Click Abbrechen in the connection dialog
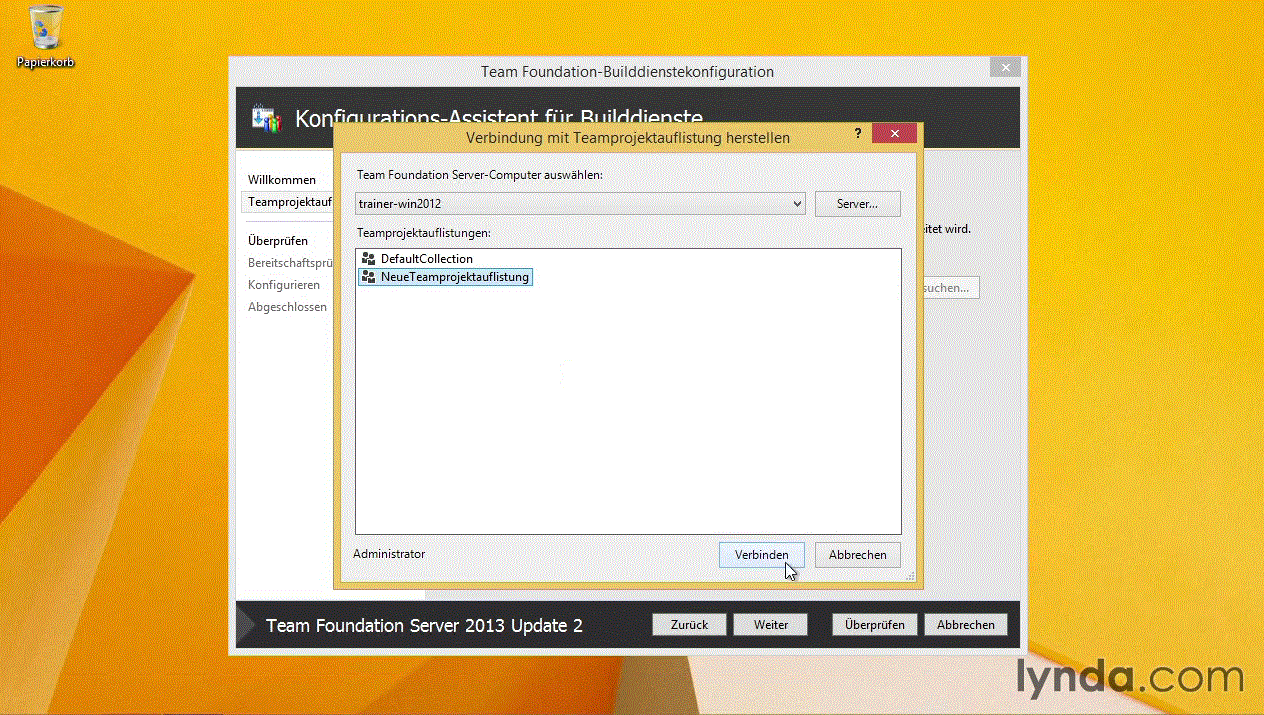 [x=858, y=555]
